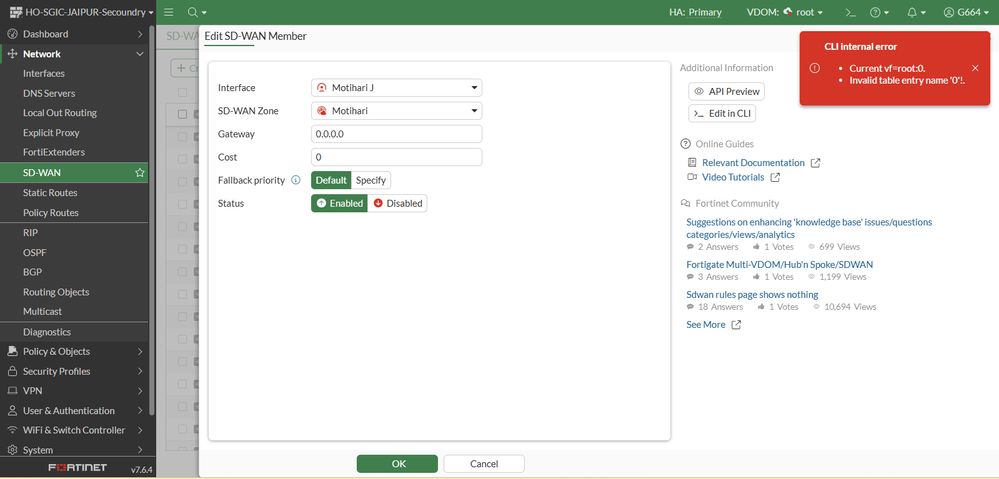Expand the VPN menu chevron
This screenshot has width=999, height=479.
[x=140, y=391]
